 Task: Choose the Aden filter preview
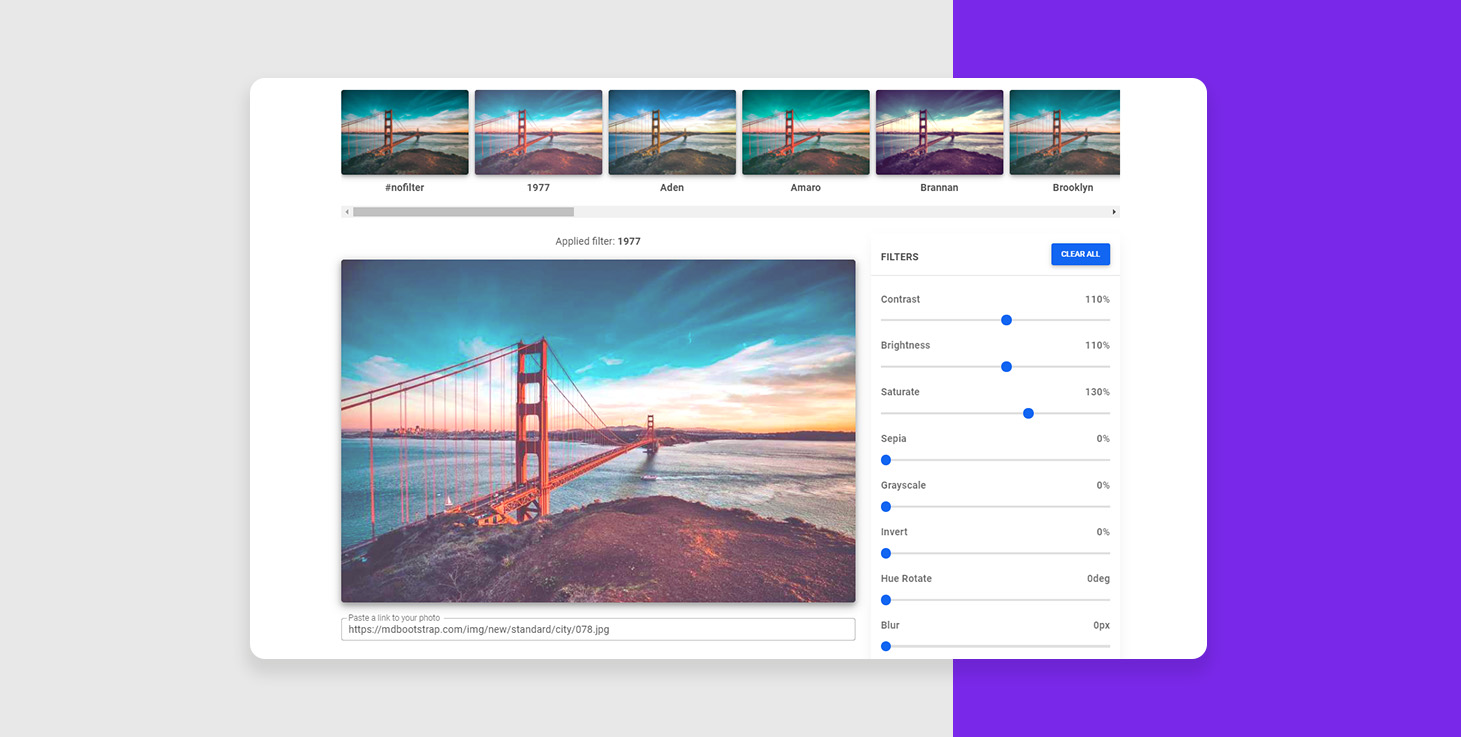click(x=672, y=132)
